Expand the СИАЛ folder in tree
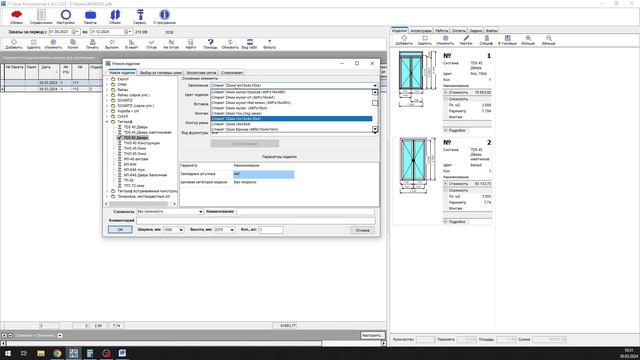 tap(107, 116)
